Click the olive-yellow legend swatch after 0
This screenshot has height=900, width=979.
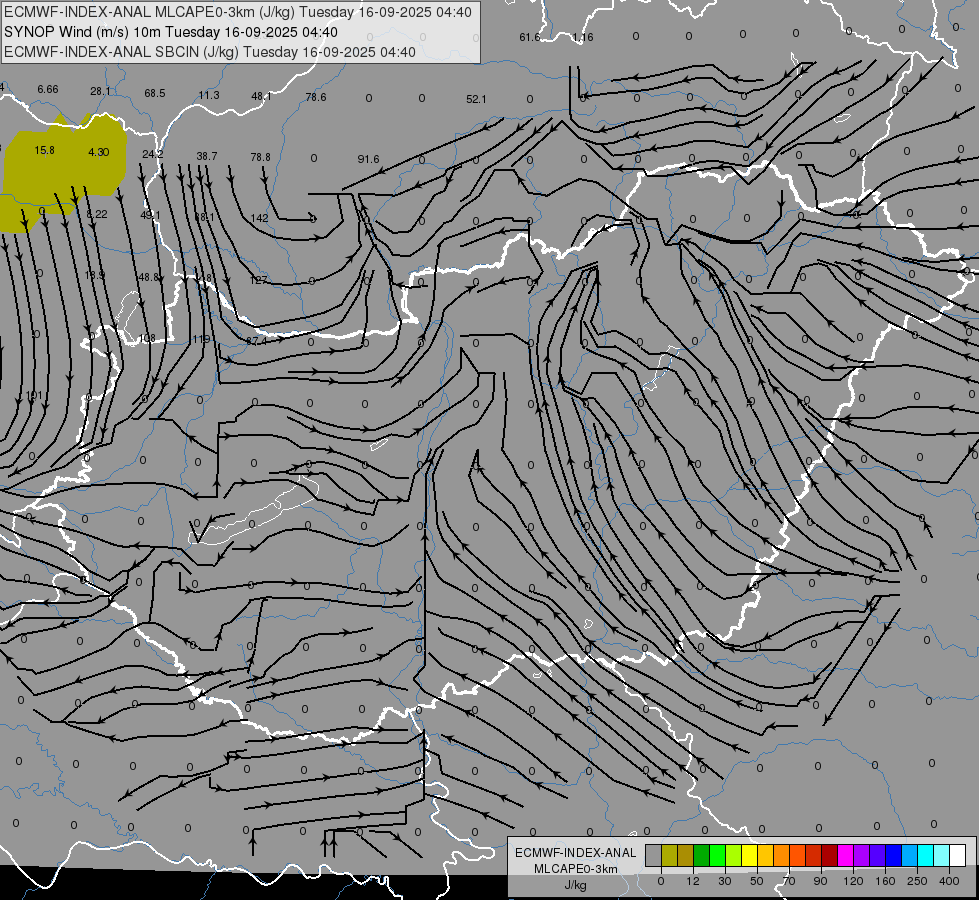pos(669,856)
